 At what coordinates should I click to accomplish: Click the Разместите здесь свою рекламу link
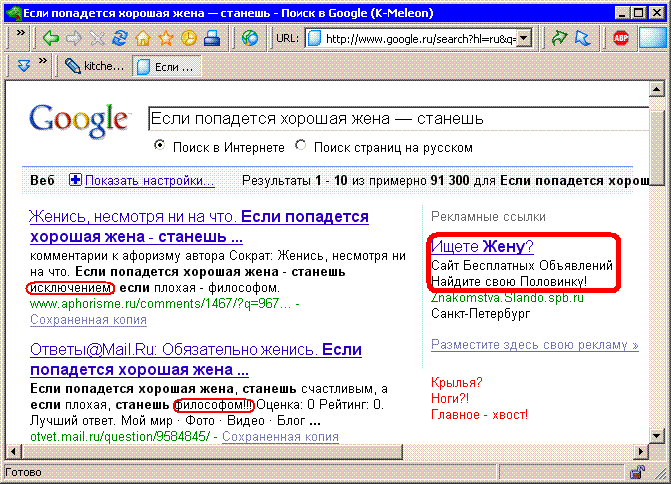tap(535, 344)
